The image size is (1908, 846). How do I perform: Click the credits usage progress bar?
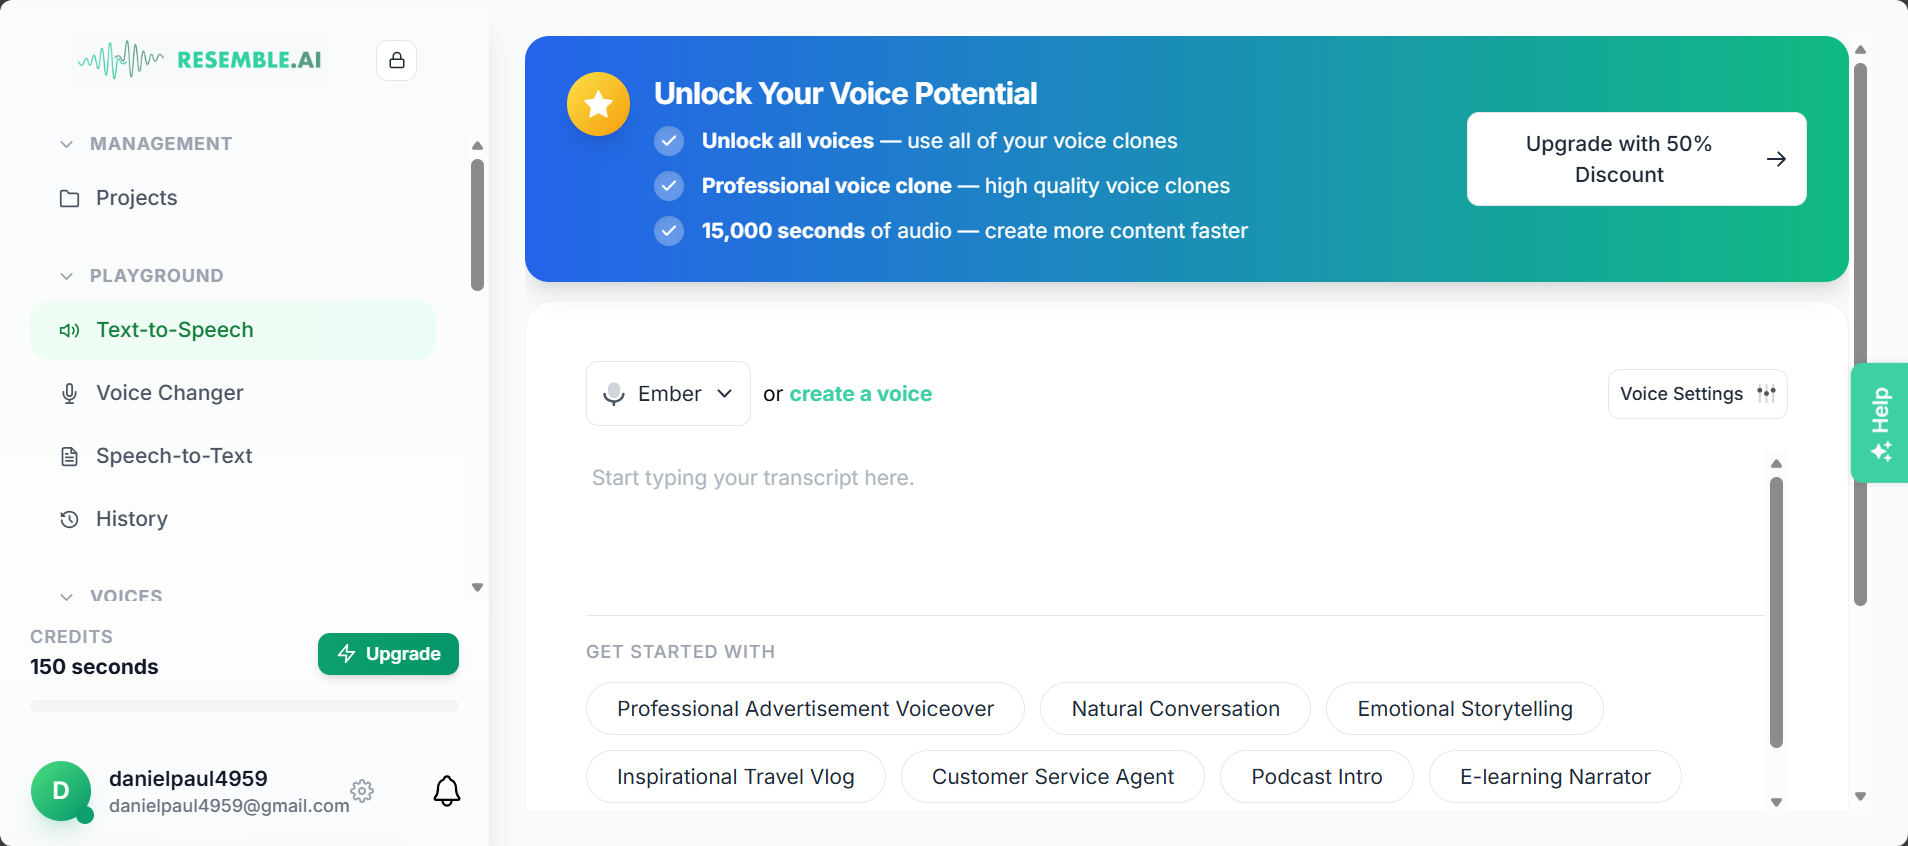pos(244,706)
